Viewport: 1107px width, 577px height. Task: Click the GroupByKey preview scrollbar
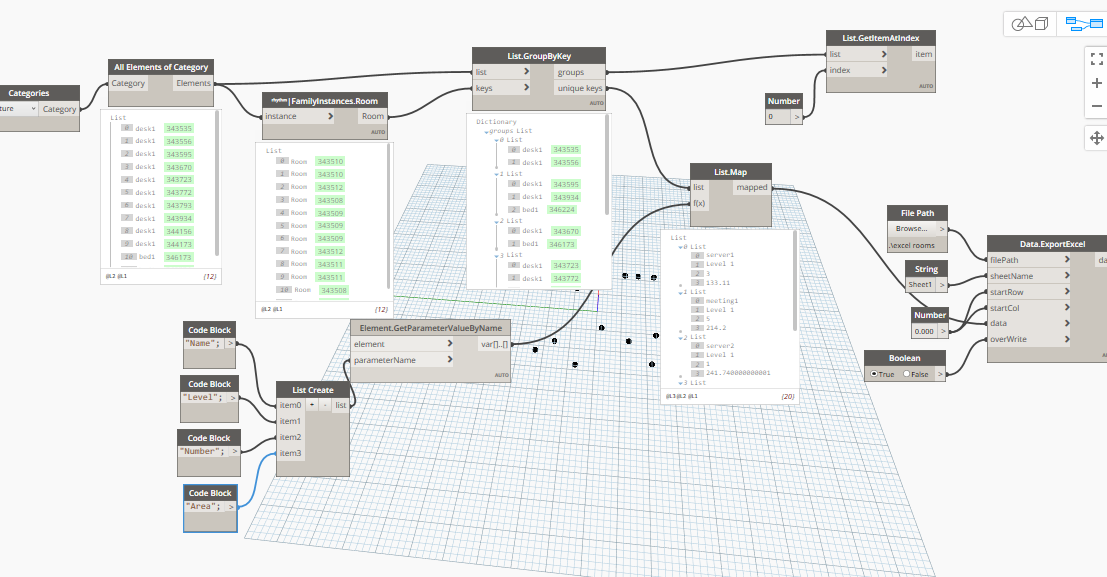click(x=606, y=165)
